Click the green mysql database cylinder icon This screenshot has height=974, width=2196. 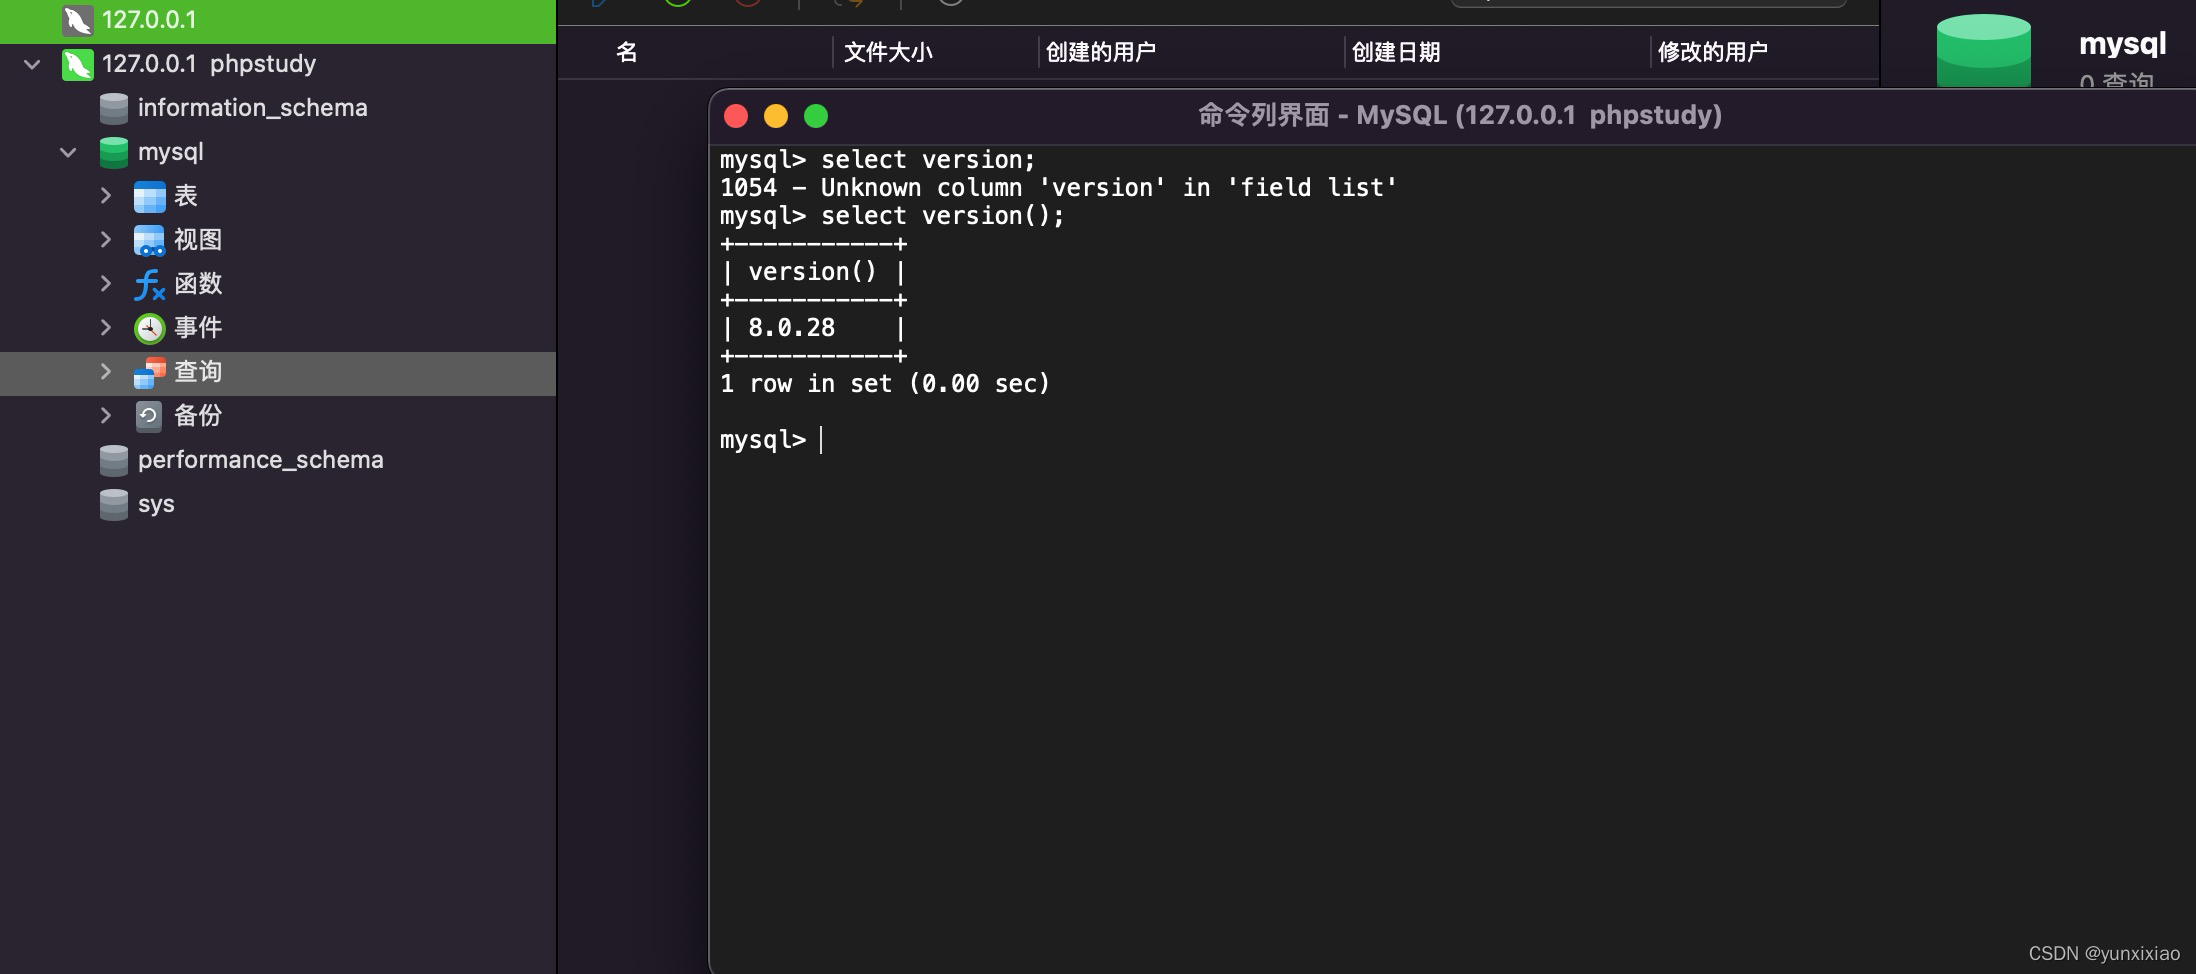[x=112, y=152]
